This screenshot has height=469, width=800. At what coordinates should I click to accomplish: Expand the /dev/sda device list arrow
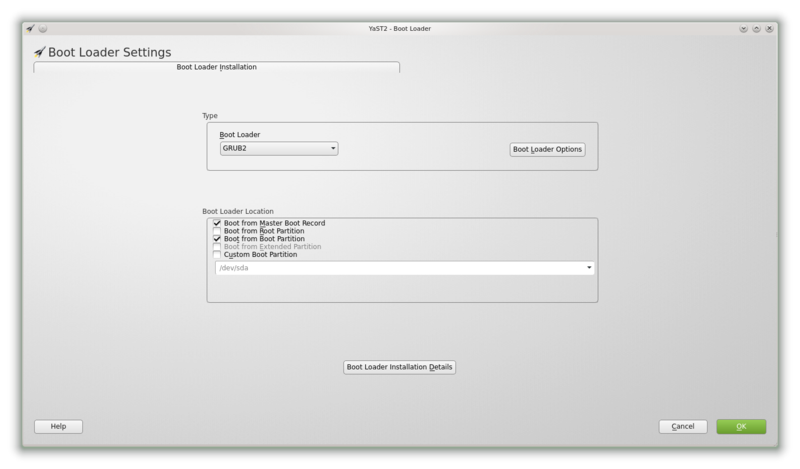589,268
